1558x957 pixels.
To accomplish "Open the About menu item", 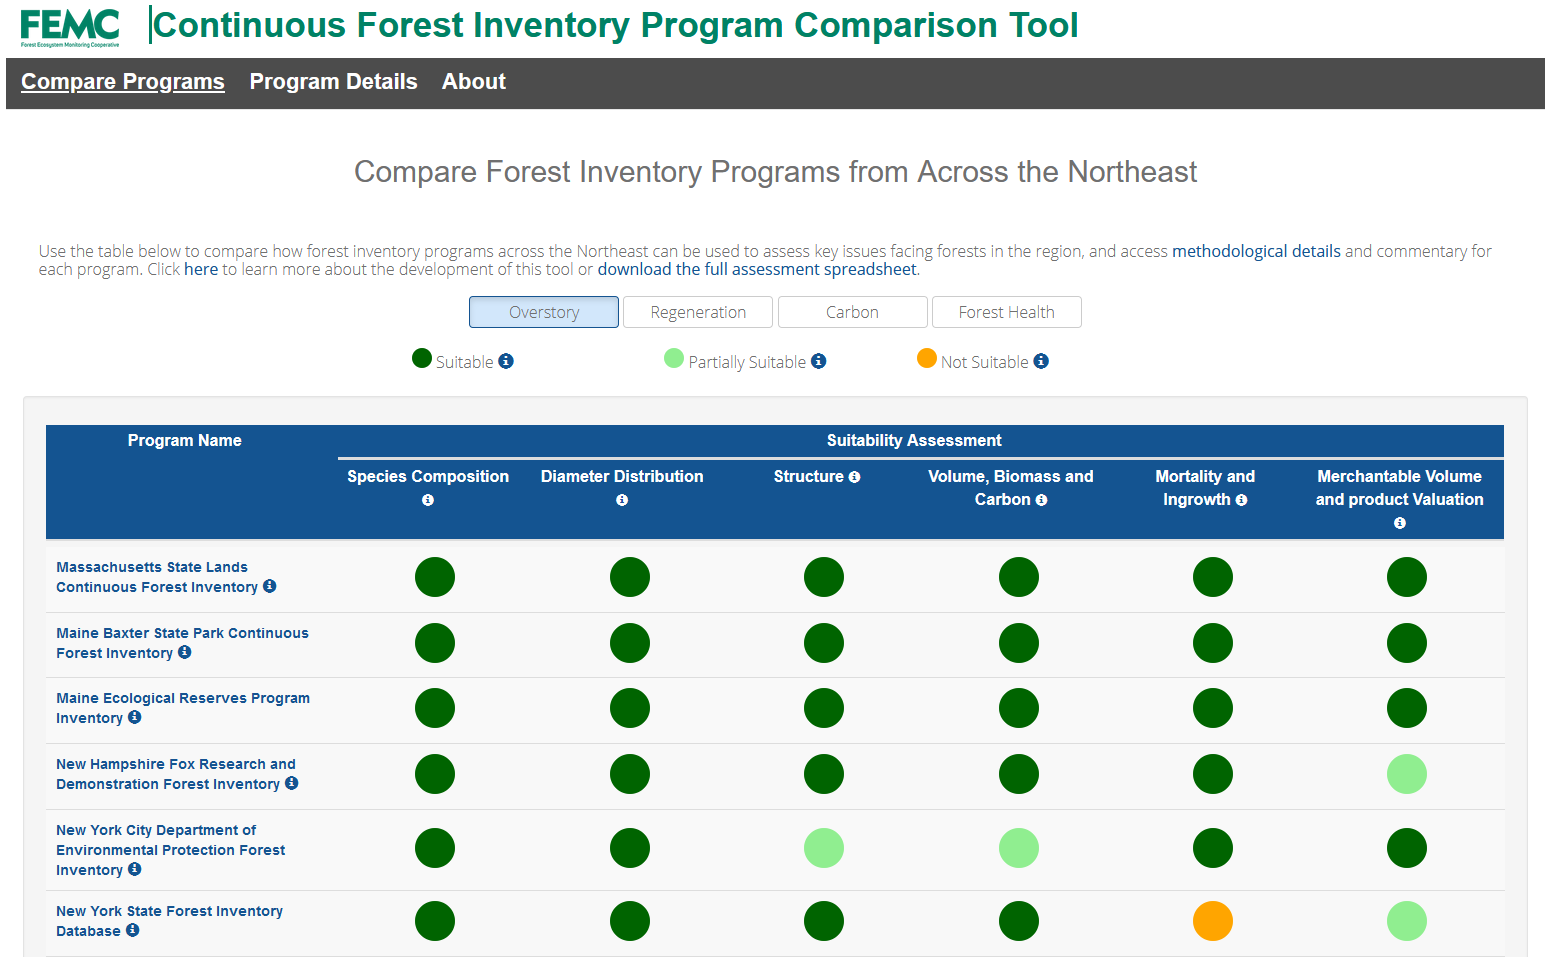I will click(473, 81).
